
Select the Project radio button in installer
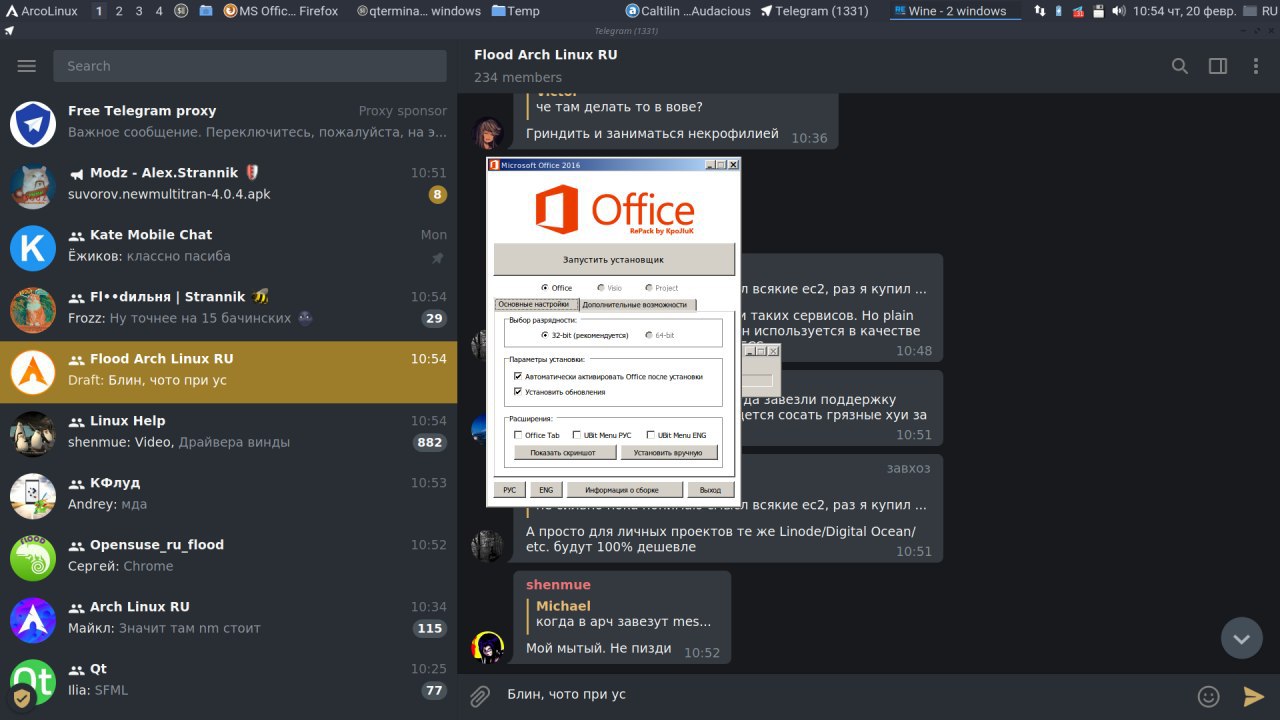click(648, 288)
